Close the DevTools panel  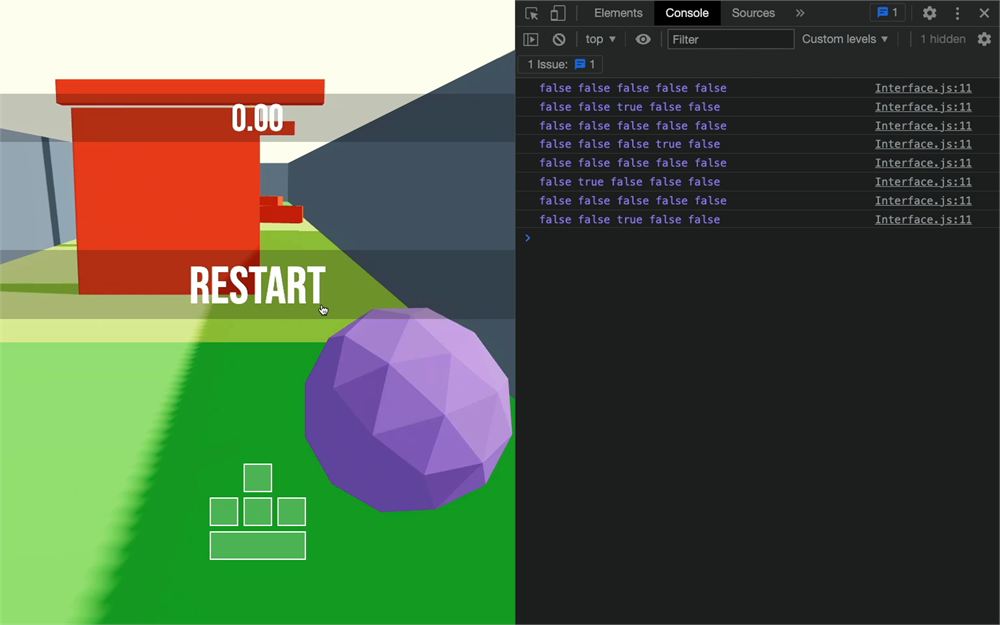pyautogui.click(x=984, y=13)
